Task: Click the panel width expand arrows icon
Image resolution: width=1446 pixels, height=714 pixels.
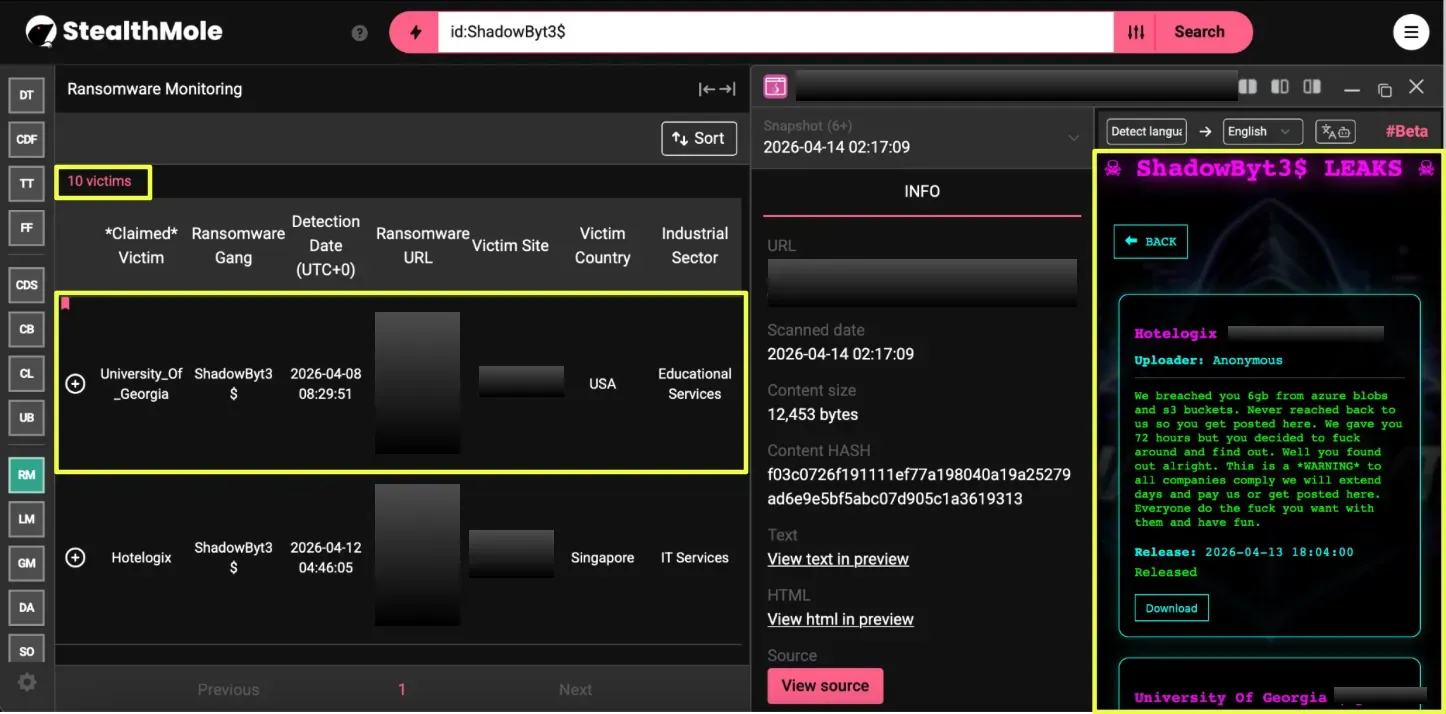Action: click(717, 89)
